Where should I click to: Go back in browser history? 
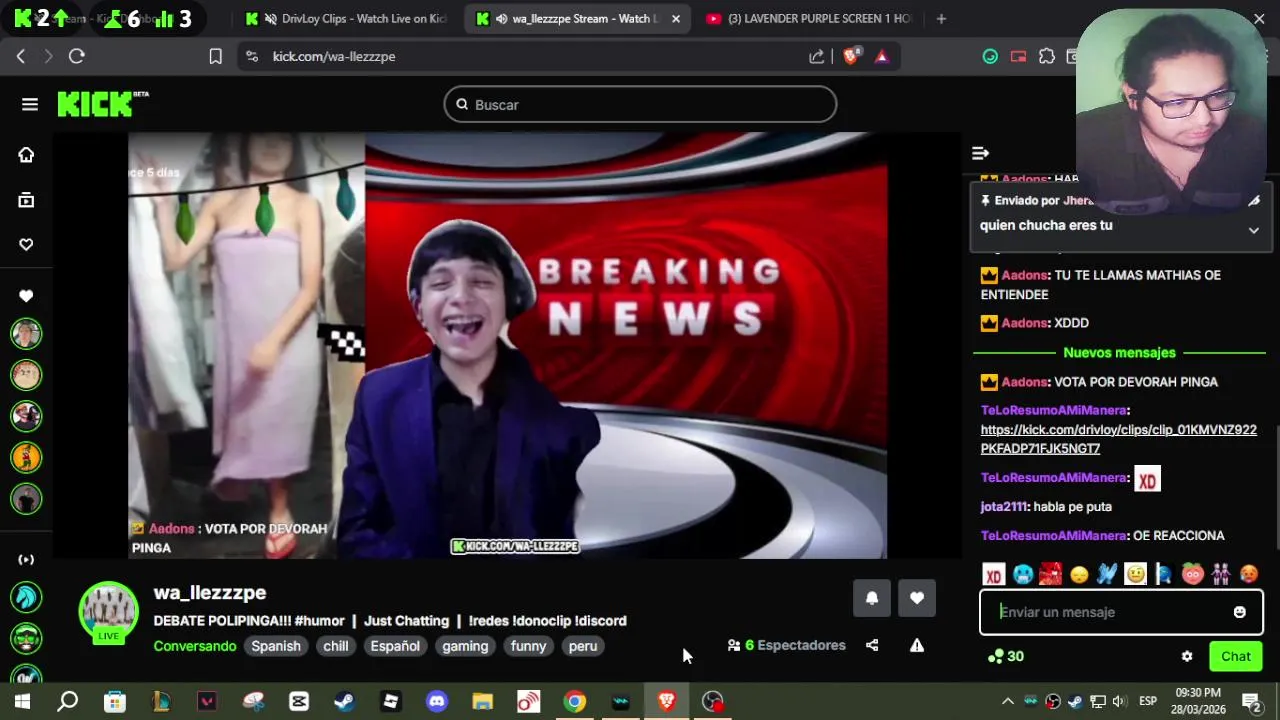pyautogui.click(x=21, y=56)
